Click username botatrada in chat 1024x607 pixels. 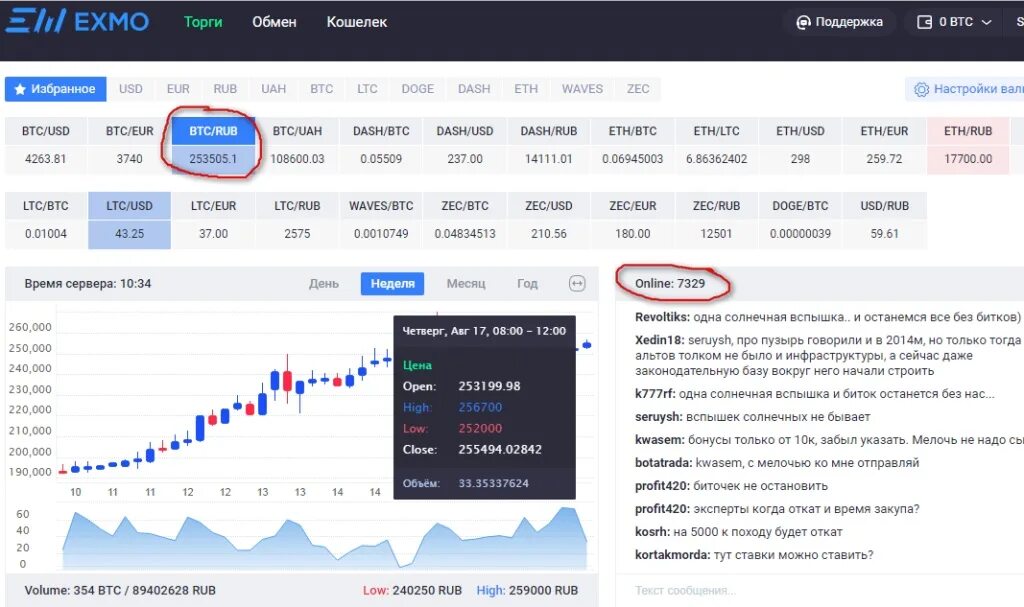click(664, 463)
